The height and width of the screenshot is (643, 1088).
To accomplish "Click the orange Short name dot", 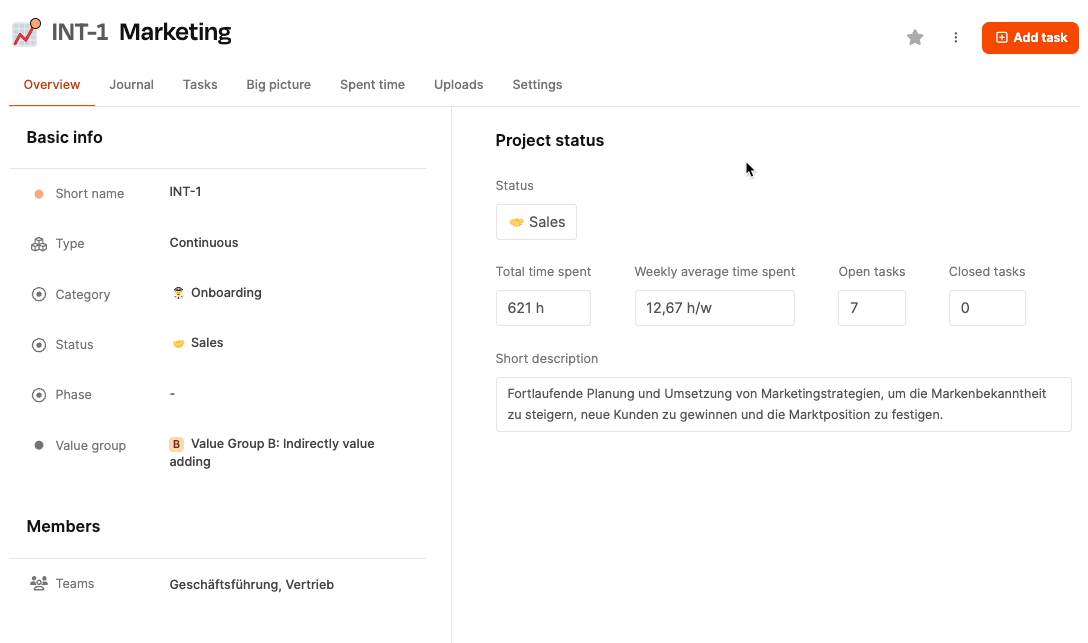I will (x=39, y=194).
